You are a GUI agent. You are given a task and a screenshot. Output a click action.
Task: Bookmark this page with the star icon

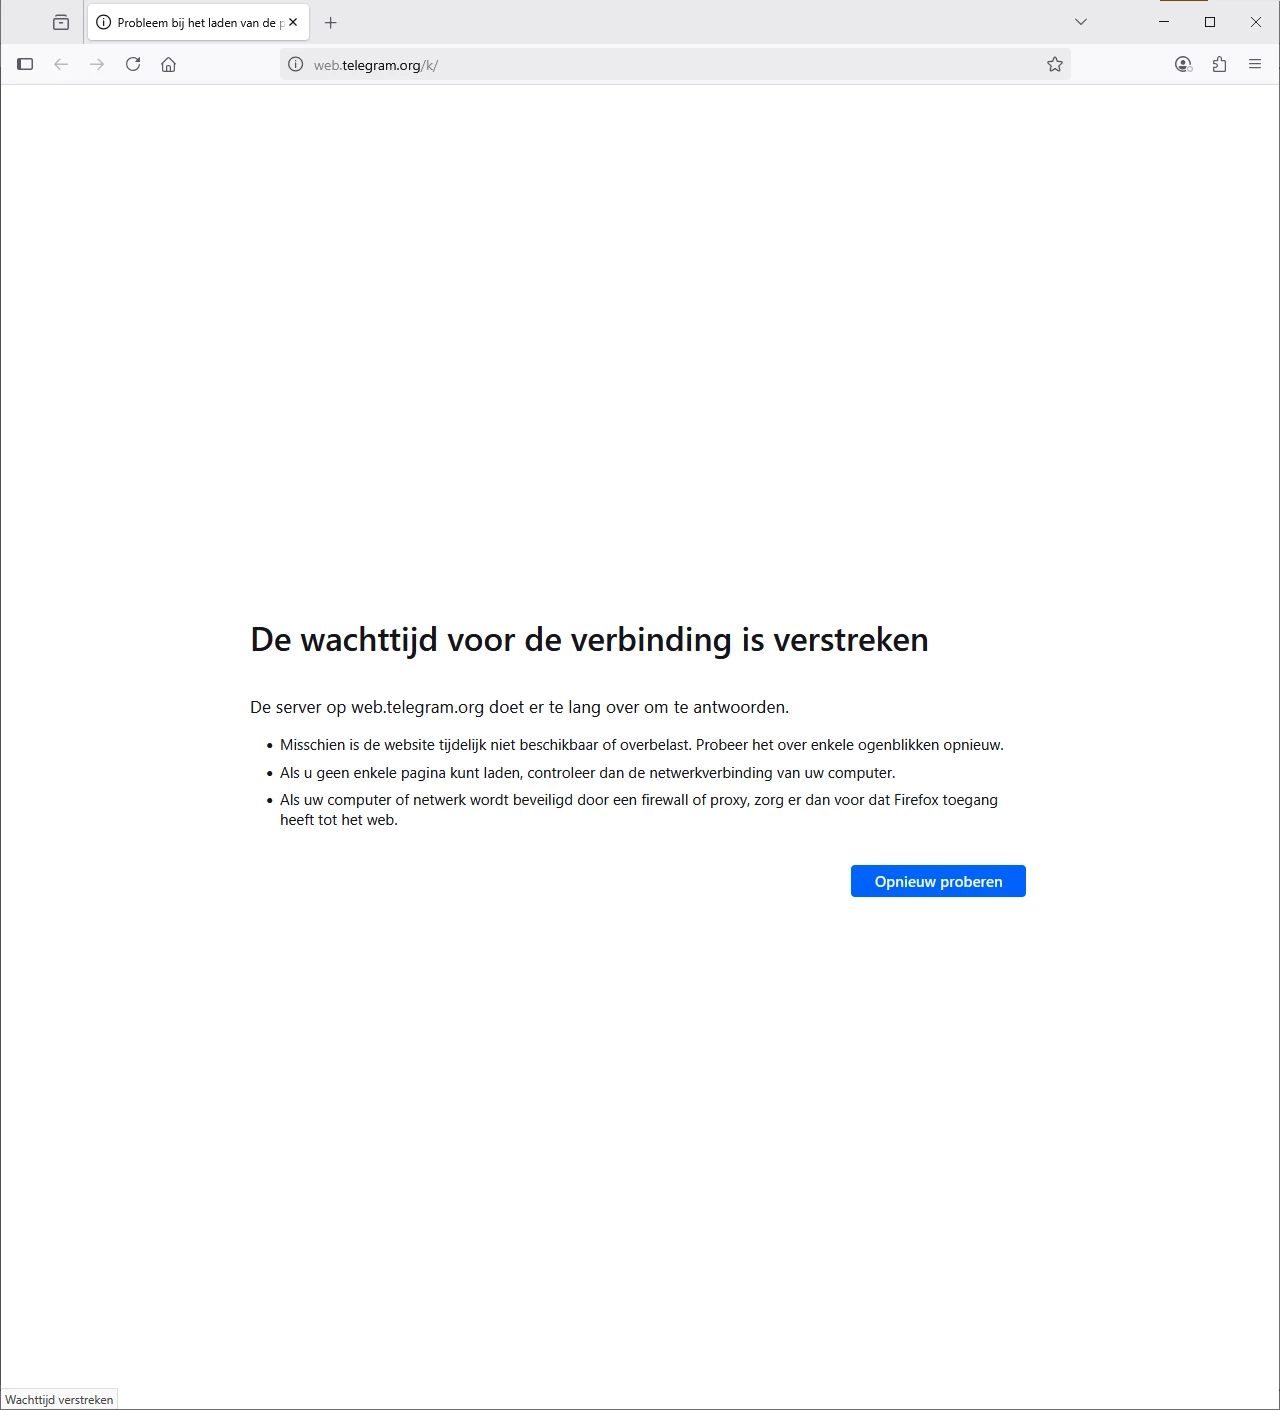click(1055, 64)
